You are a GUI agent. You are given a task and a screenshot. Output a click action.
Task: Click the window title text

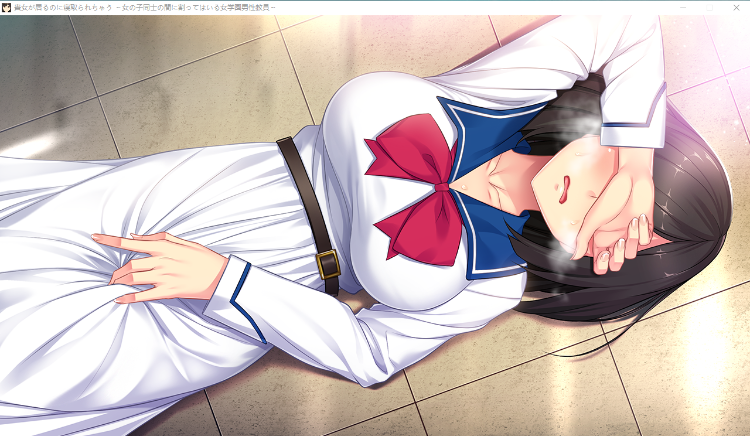pyautogui.click(x=144, y=8)
